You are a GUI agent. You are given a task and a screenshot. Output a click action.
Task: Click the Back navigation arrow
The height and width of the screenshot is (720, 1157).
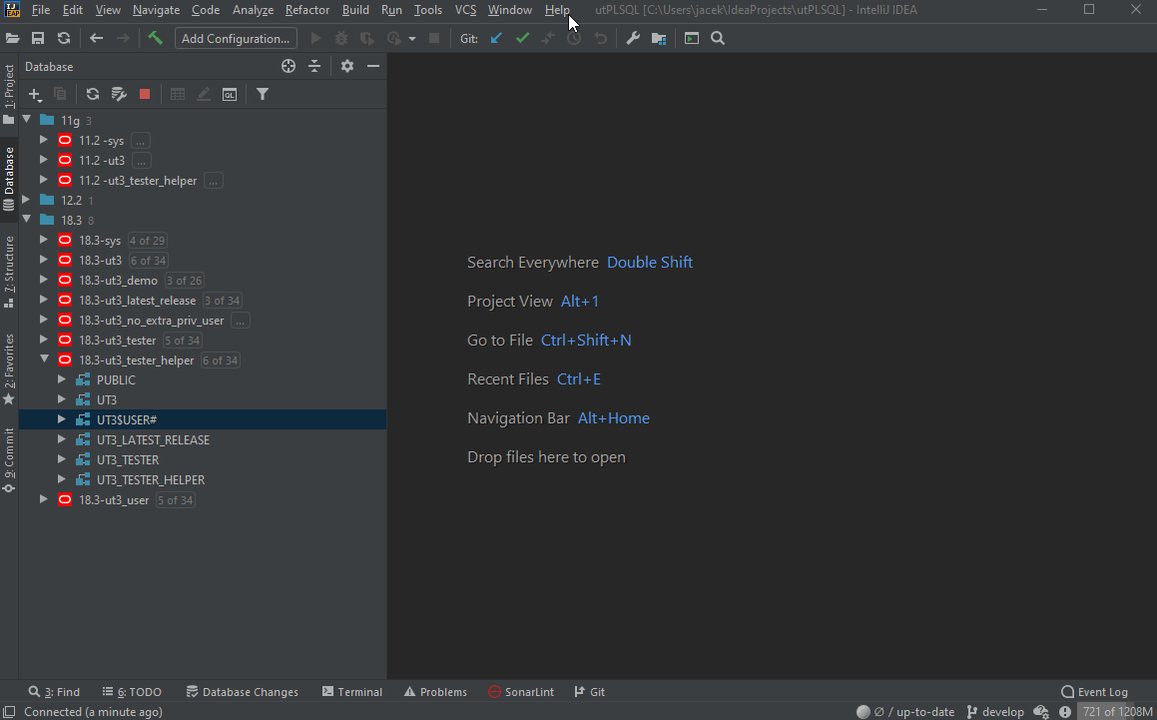click(x=96, y=38)
